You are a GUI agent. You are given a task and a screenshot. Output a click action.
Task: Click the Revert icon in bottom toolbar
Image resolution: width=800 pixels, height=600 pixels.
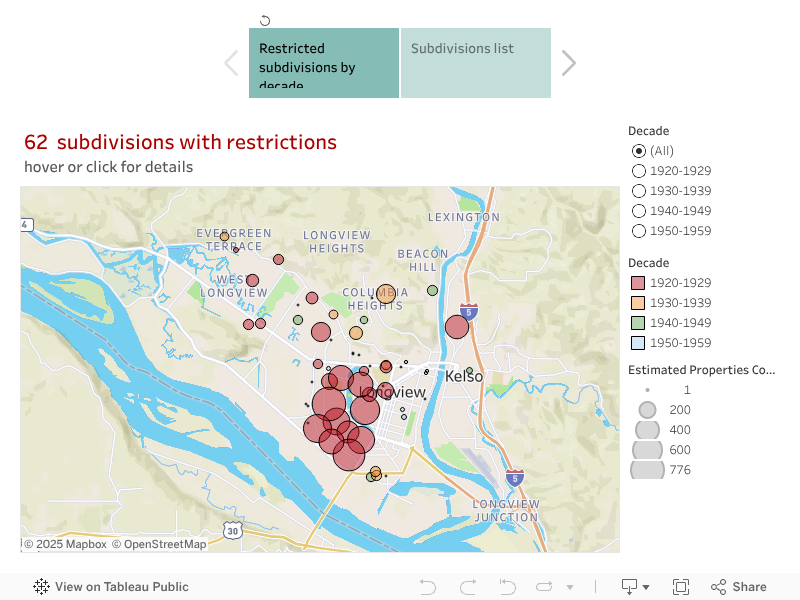coord(507,587)
